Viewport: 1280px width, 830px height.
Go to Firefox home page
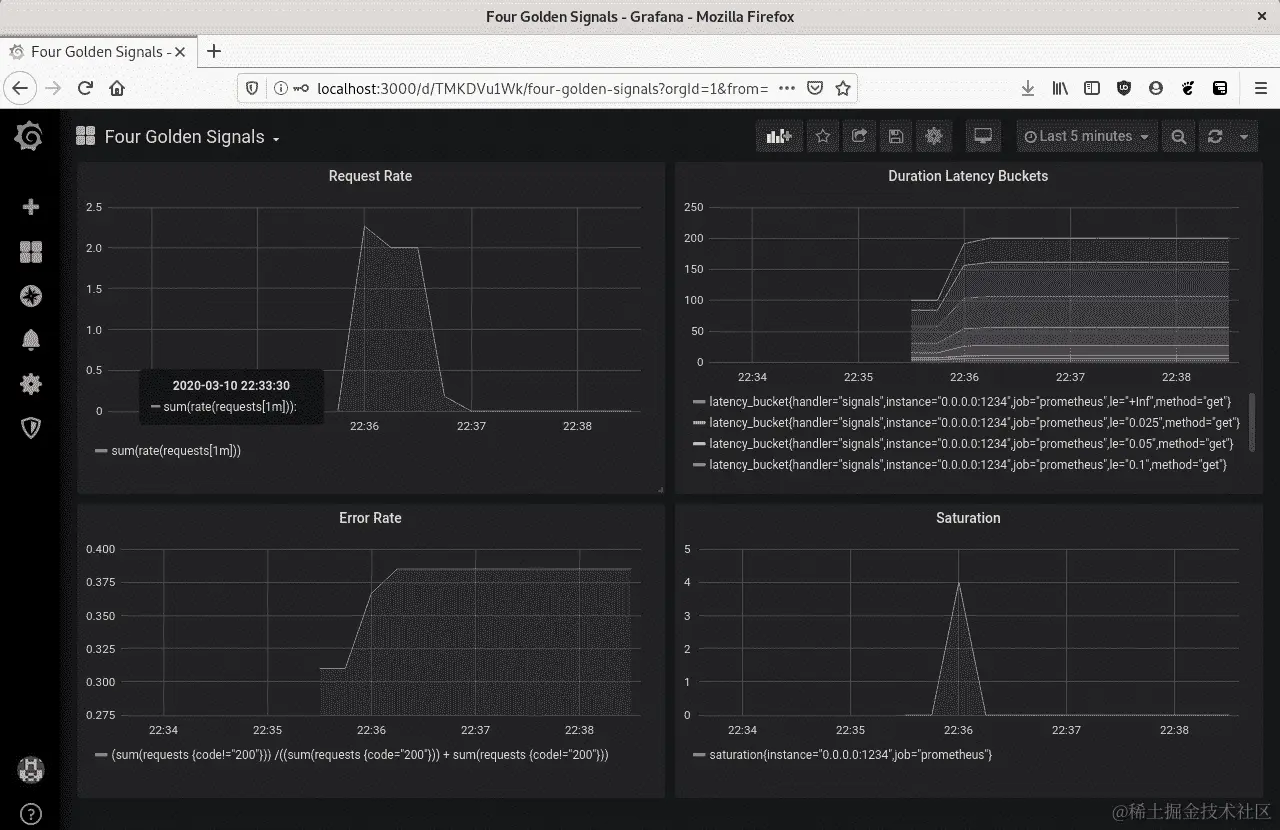(x=117, y=88)
